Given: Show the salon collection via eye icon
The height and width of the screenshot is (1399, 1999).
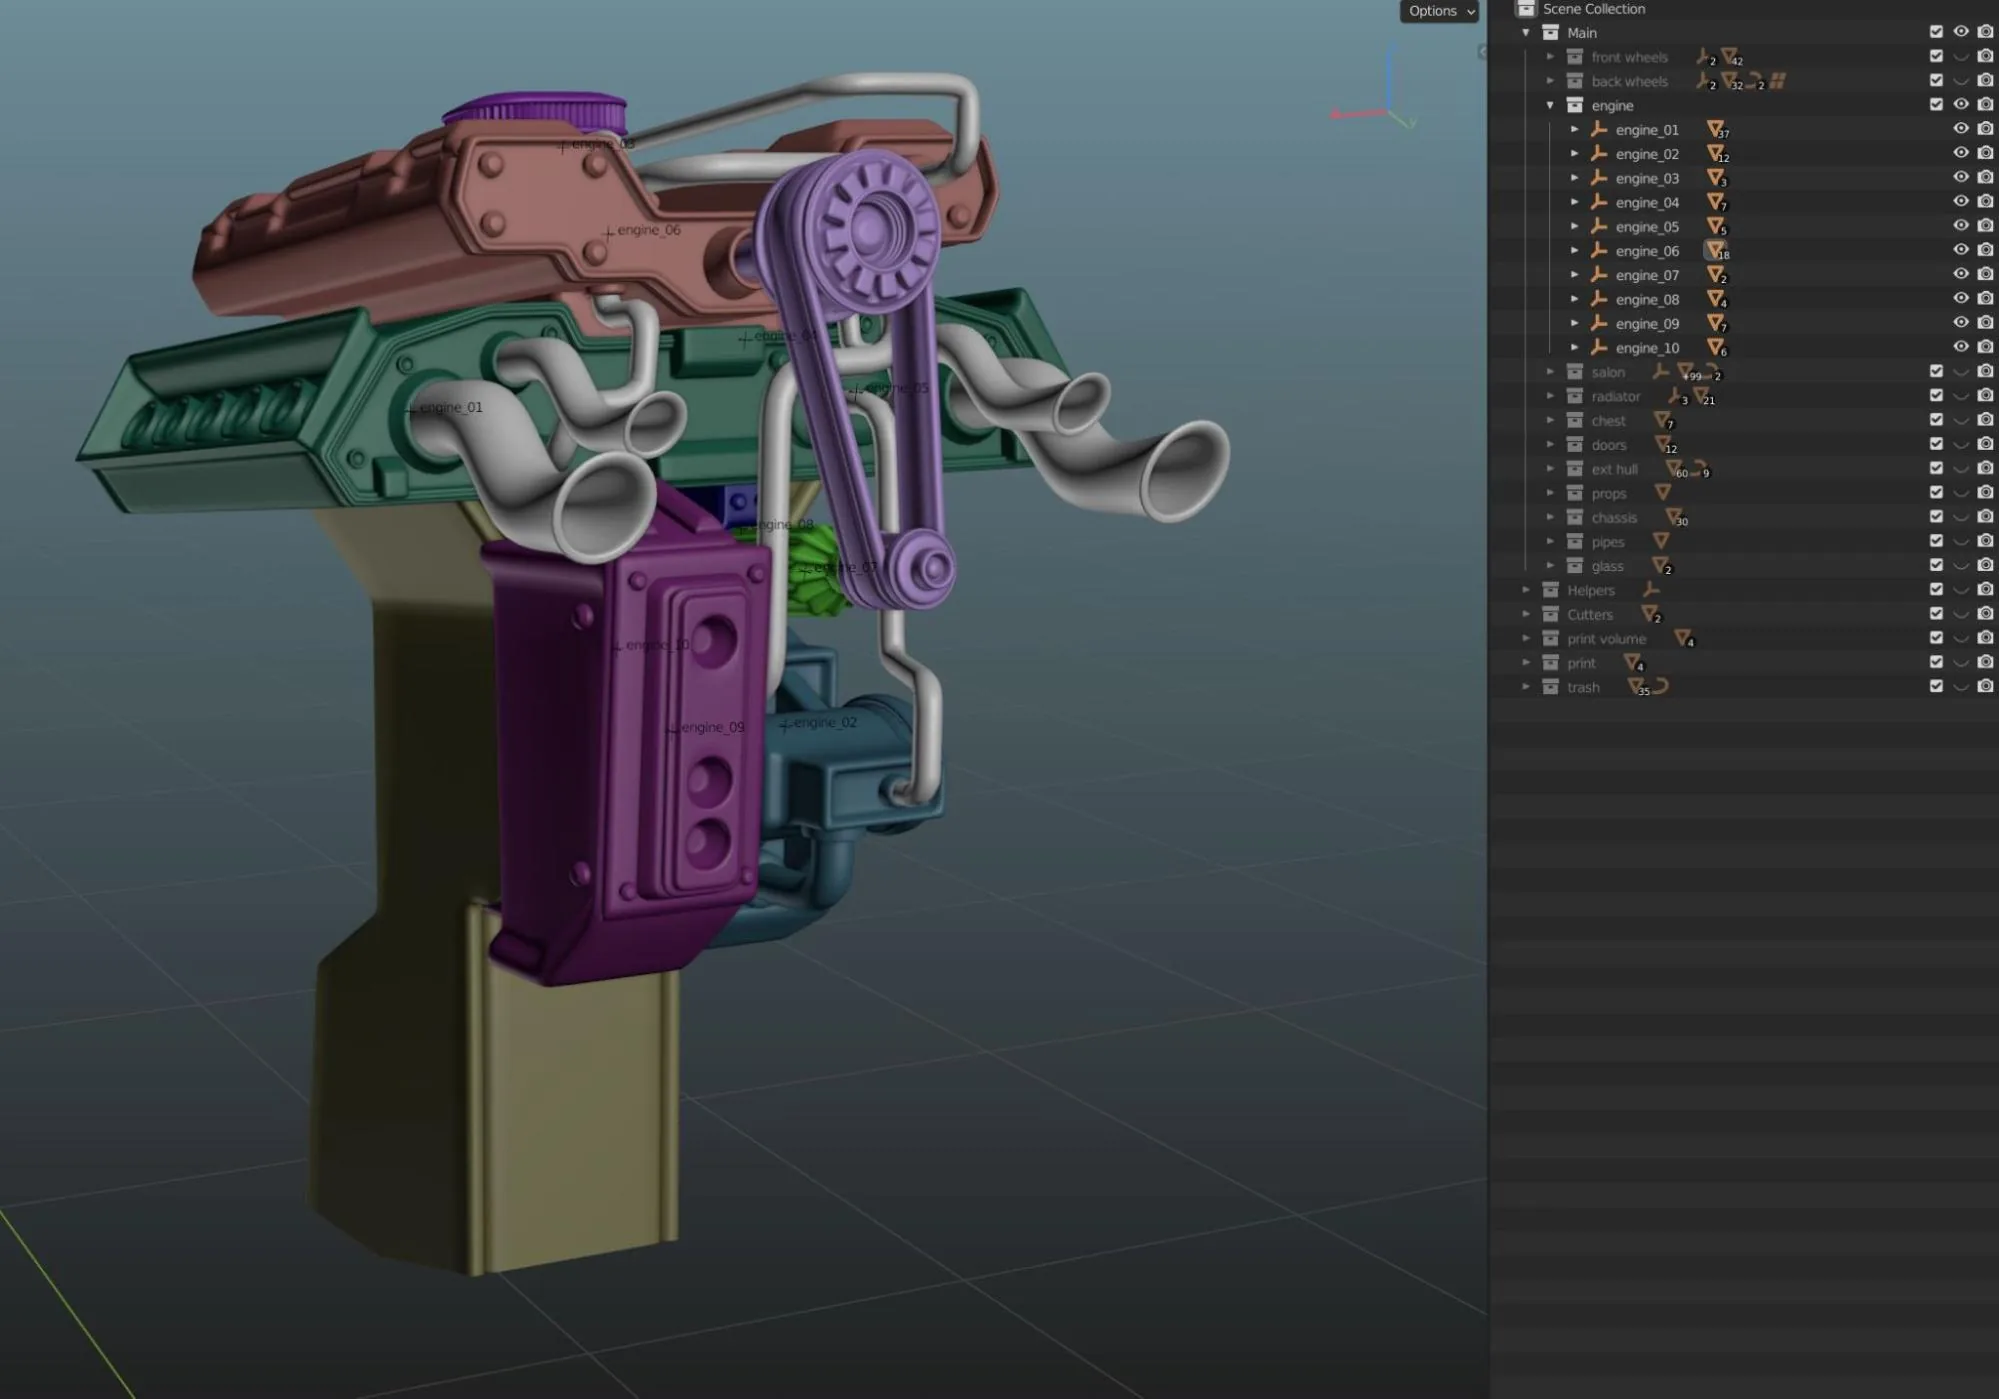Looking at the screenshot, I should point(1961,372).
